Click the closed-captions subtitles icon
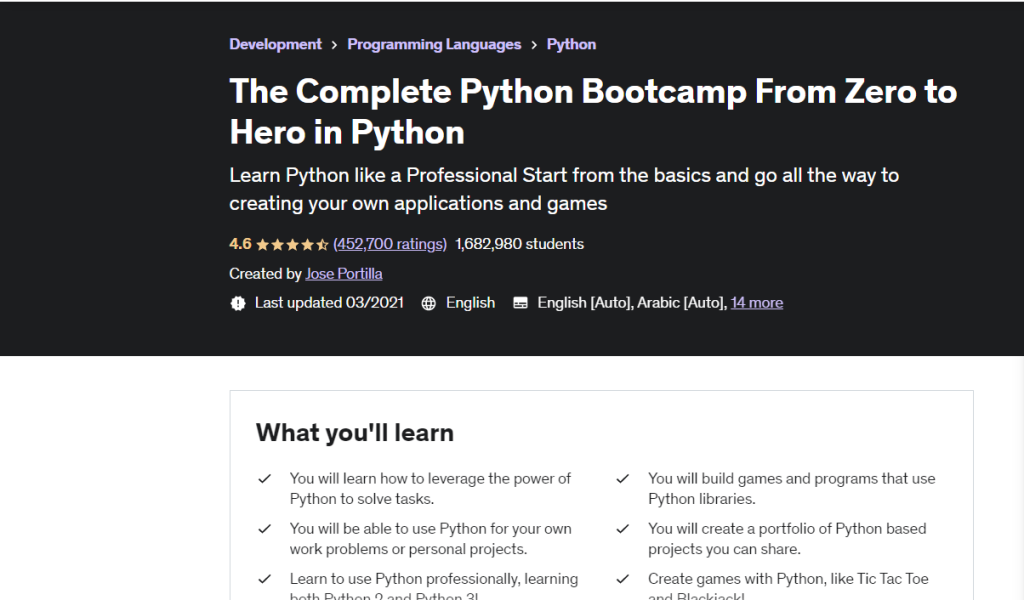 point(520,302)
